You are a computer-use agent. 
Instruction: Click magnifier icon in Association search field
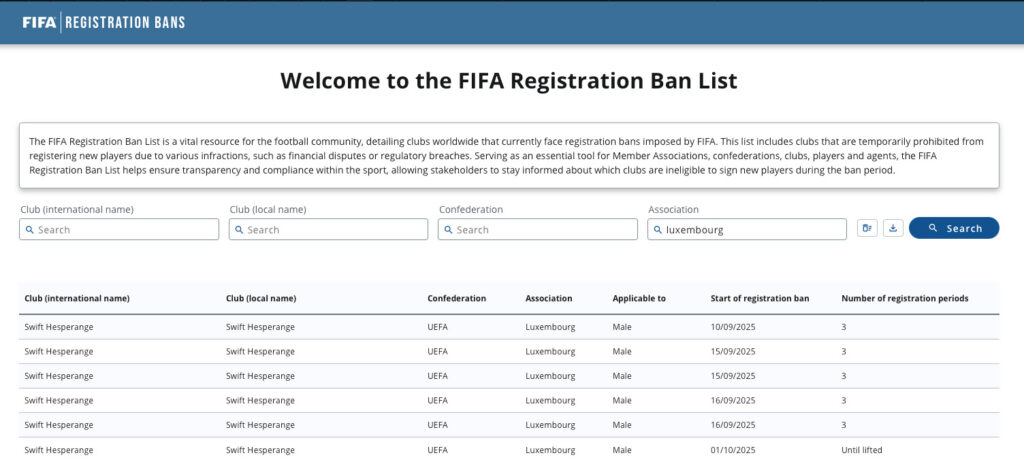(x=657, y=230)
